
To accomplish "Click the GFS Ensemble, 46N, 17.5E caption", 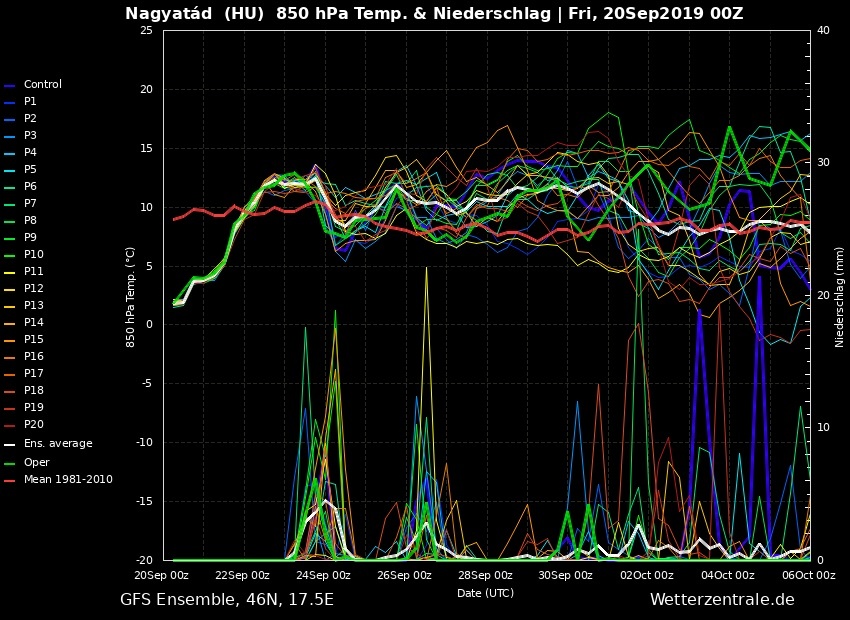I will point(227,600).
